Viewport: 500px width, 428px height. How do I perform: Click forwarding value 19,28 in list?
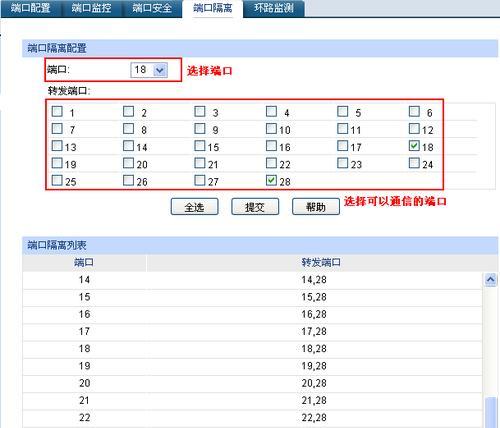(314, 366)
